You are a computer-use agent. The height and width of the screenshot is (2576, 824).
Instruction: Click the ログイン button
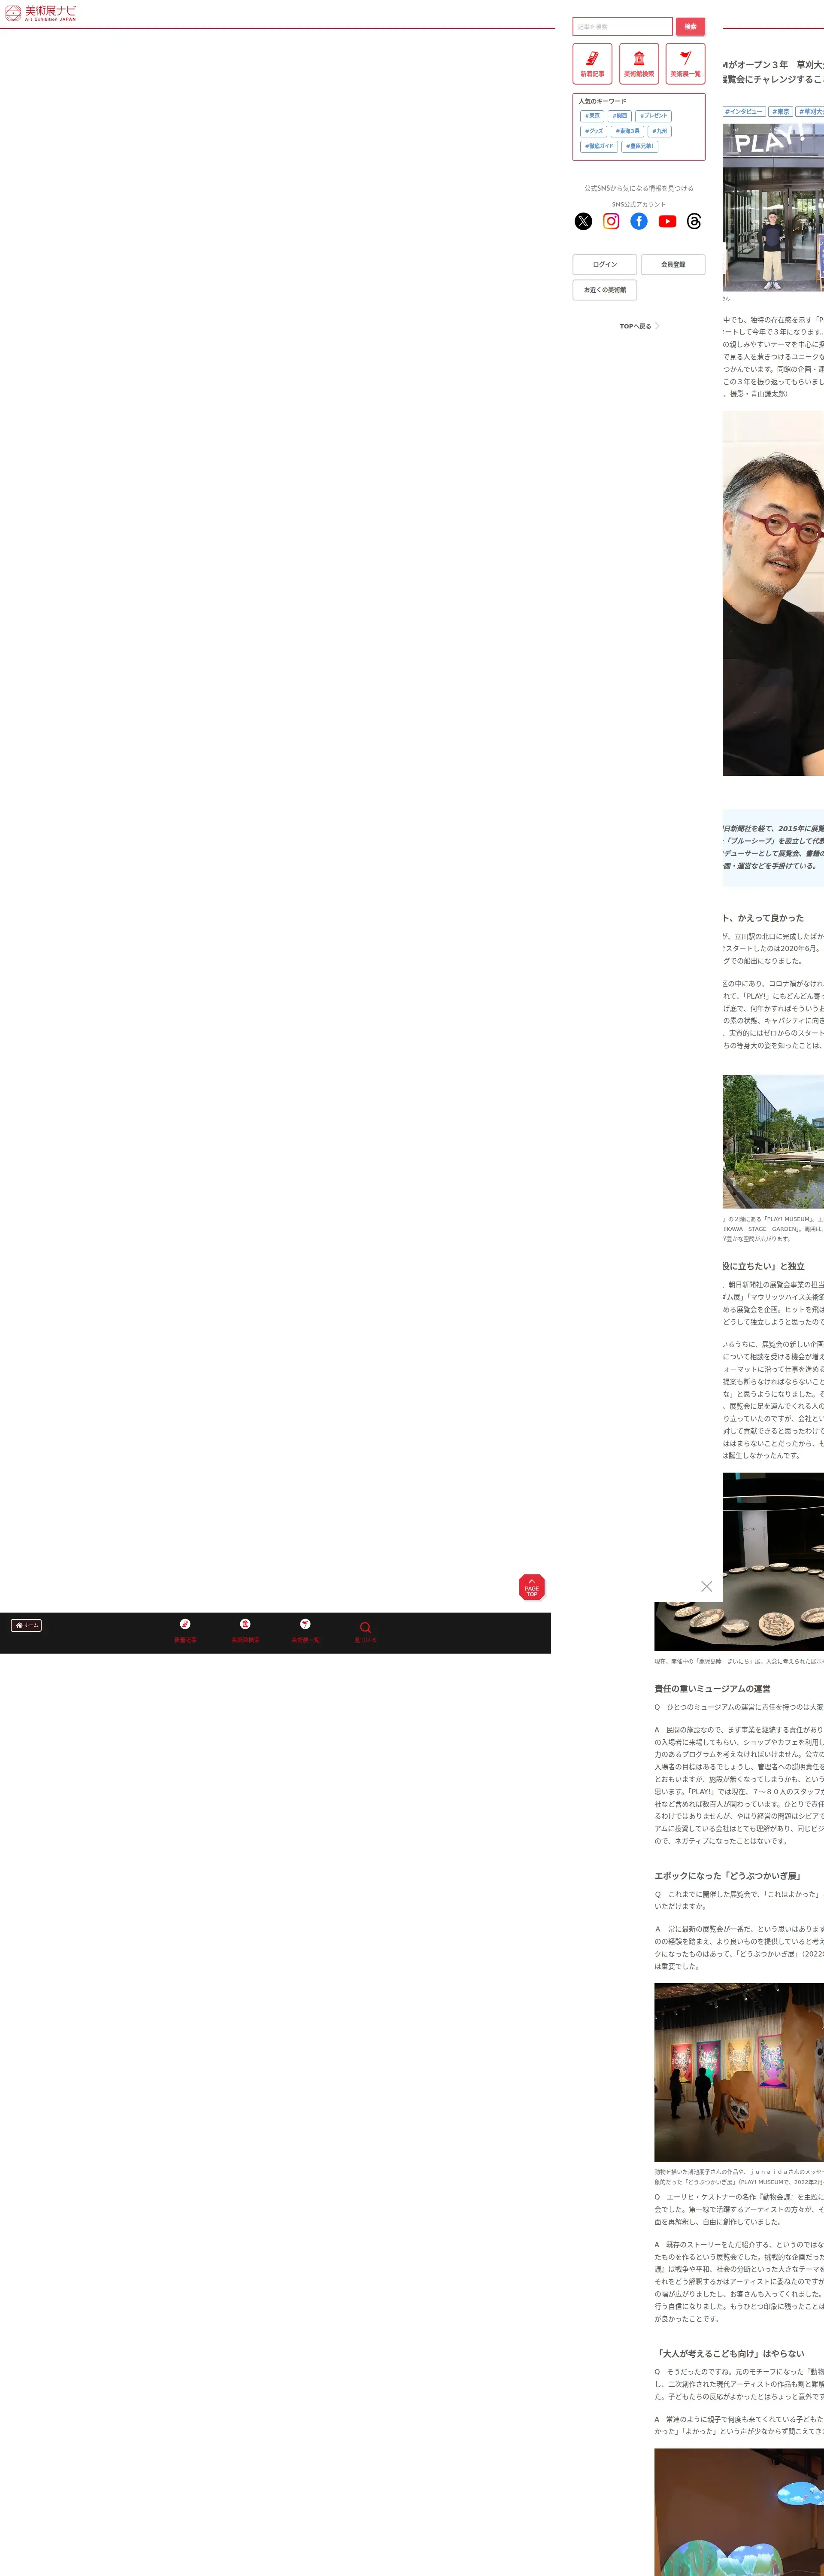(605, 265)
